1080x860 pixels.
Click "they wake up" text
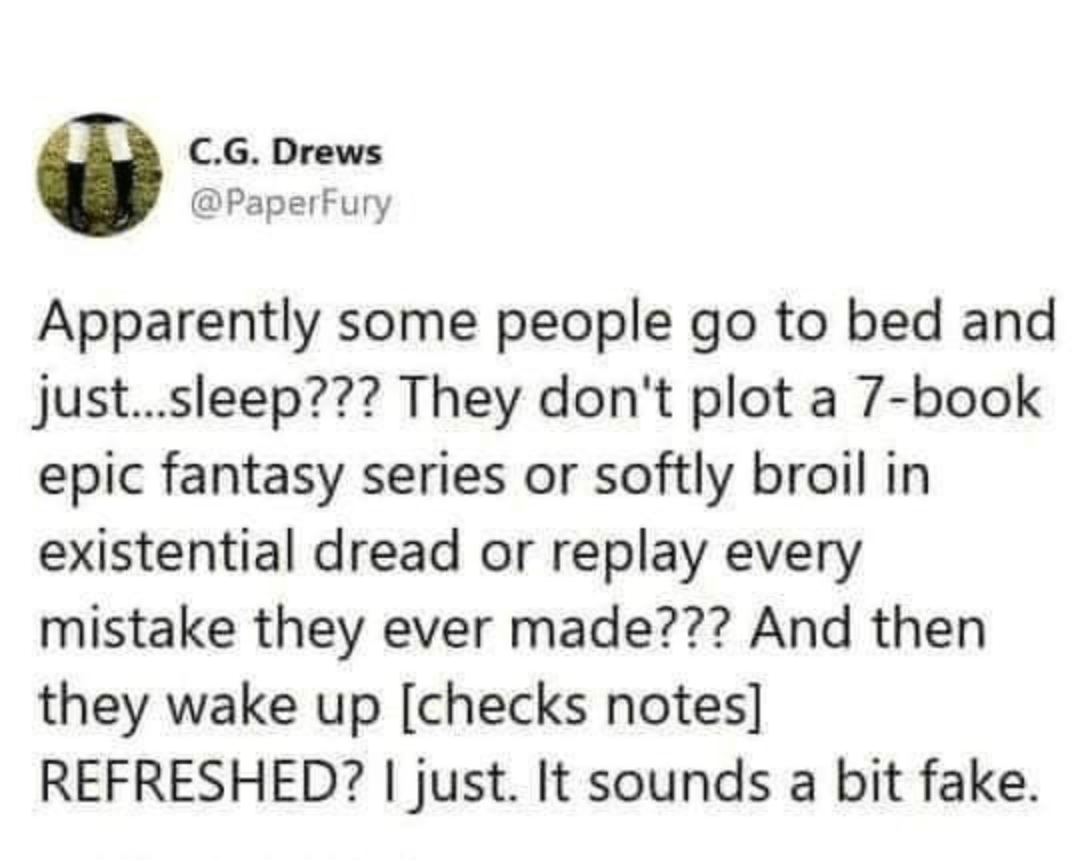click(209, 707)
